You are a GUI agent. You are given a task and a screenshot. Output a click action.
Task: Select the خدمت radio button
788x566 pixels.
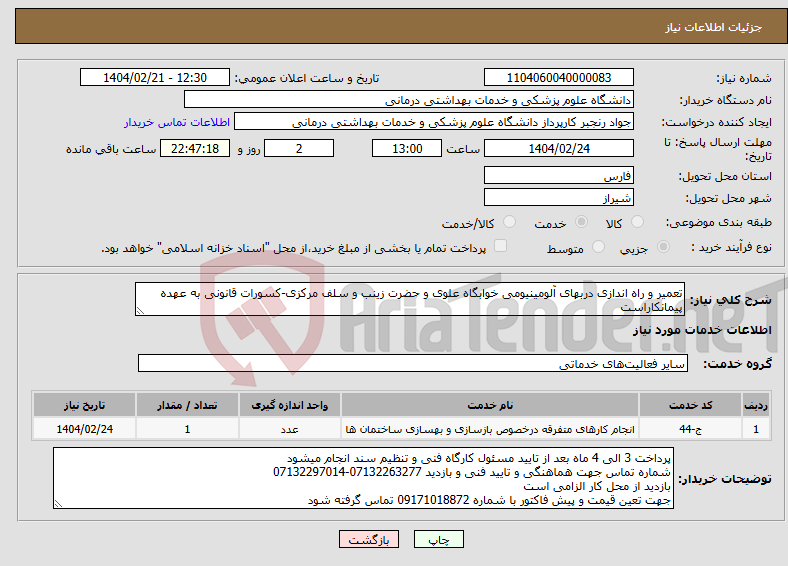[581, 222]
